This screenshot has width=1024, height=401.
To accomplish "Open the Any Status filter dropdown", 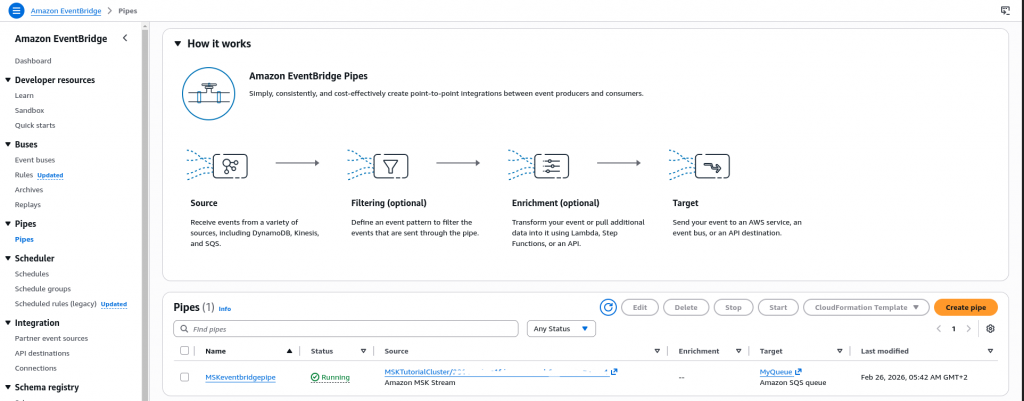I will coord(561,328).
